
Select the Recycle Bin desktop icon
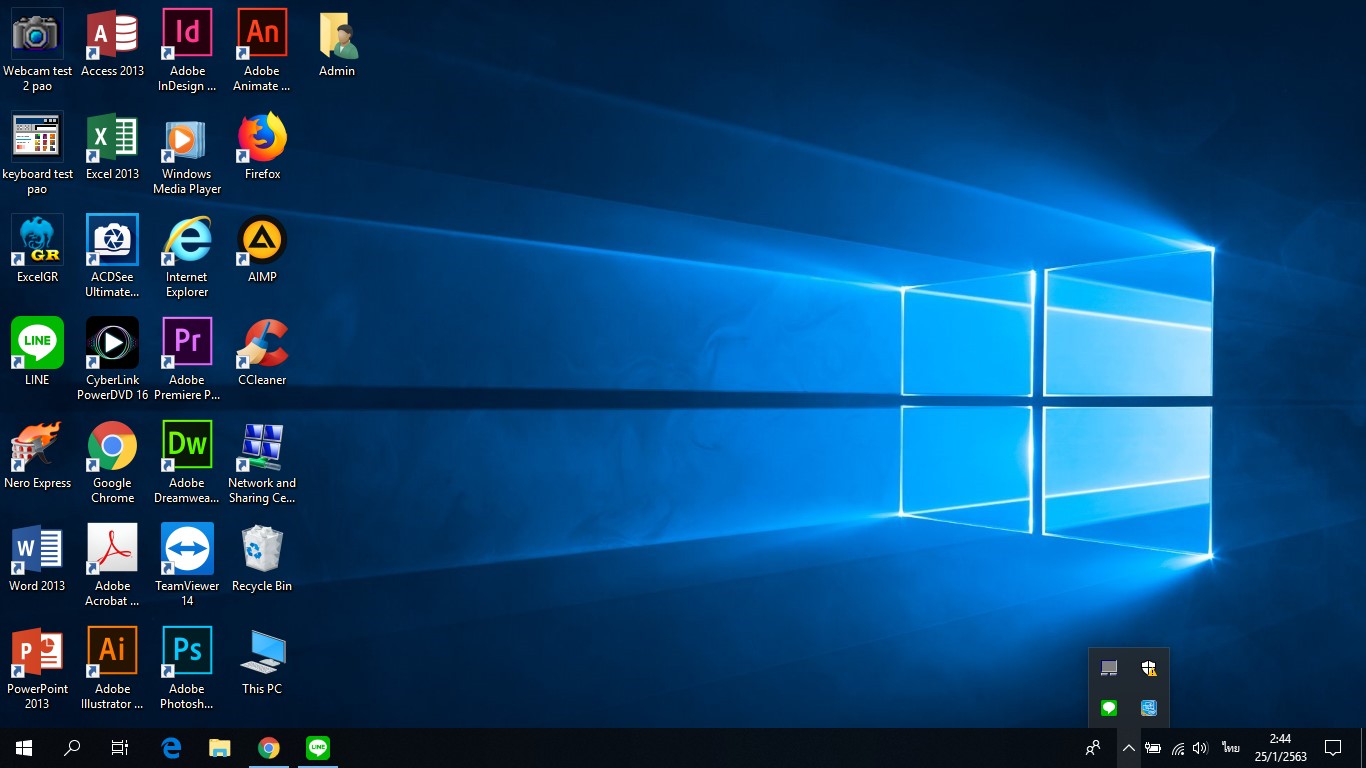point(262,559)
